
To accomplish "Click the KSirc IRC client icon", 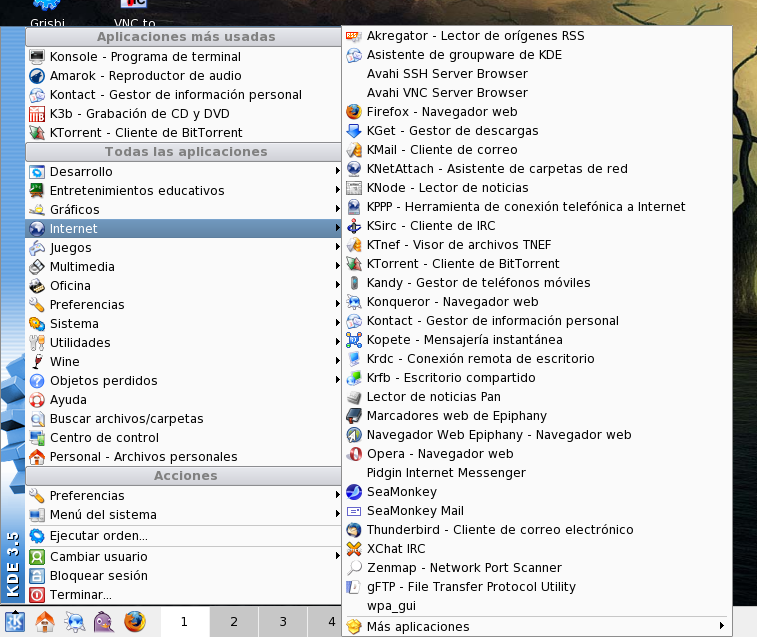I will (x=354, y=226).
